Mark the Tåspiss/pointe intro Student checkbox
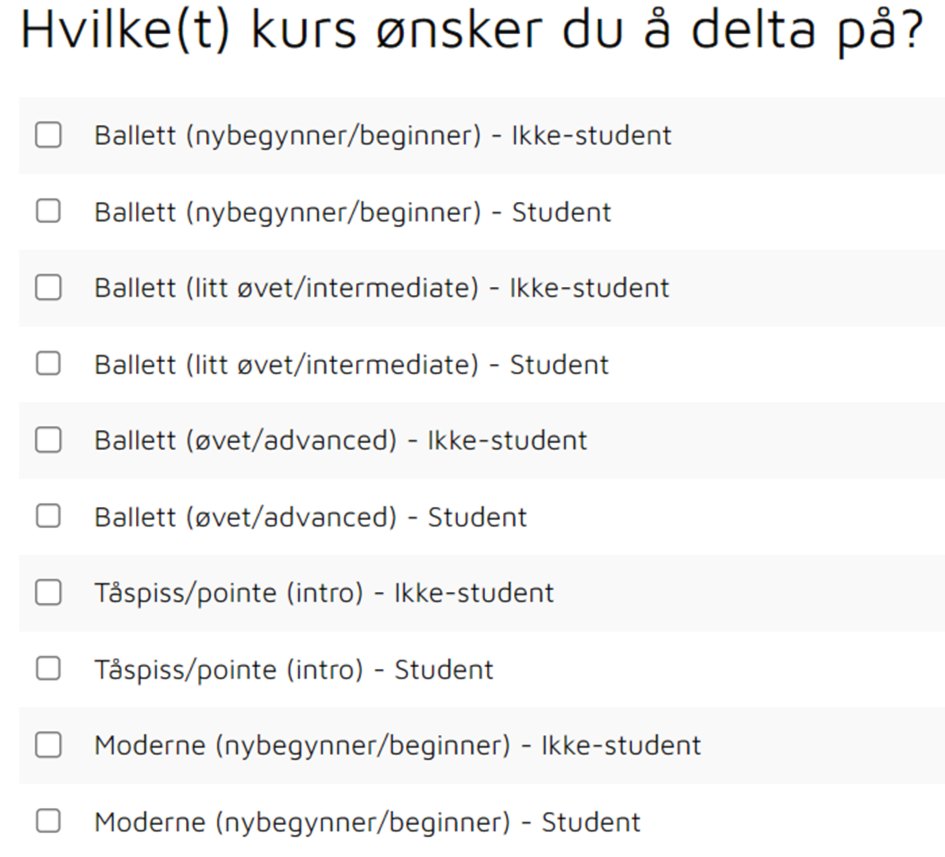The height and width of the screenshot is (857, 945). [48, 669]
